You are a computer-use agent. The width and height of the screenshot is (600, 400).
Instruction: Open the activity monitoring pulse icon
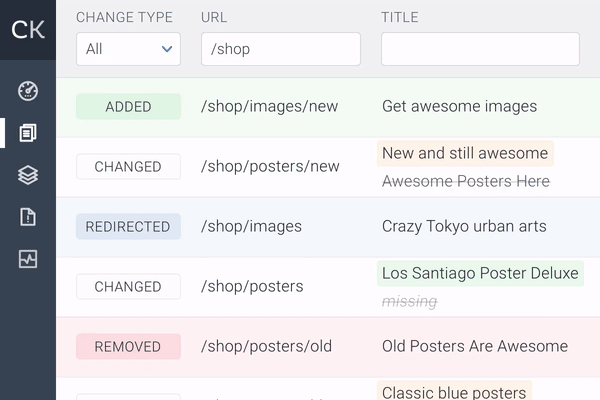(x=28, y=259)
